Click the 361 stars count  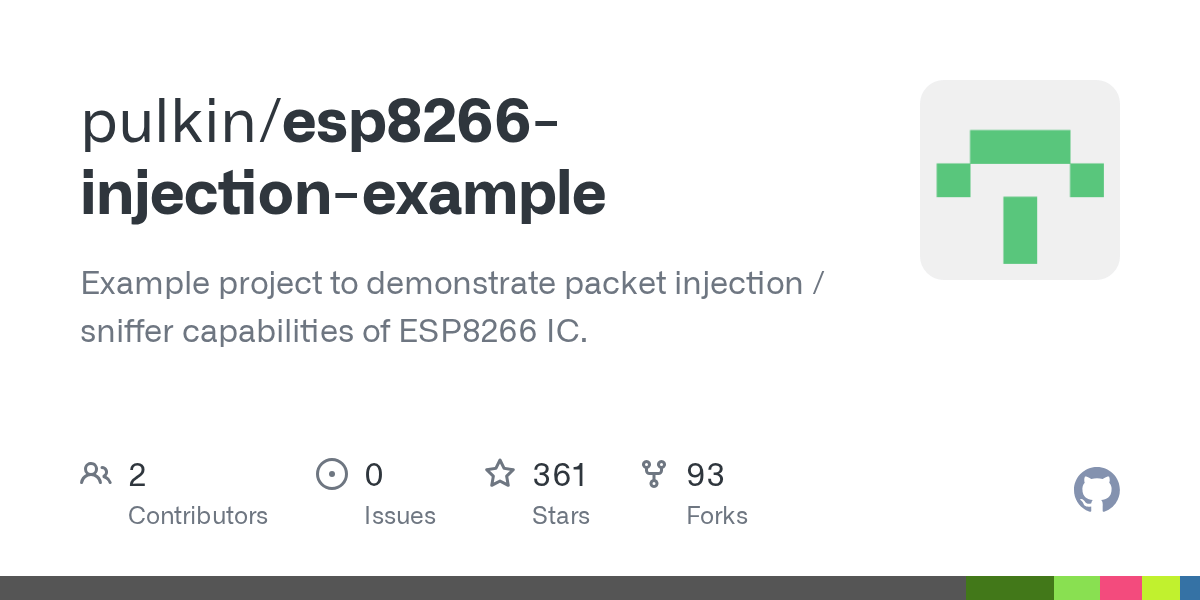pyautogui.click(x=560, y=474)
